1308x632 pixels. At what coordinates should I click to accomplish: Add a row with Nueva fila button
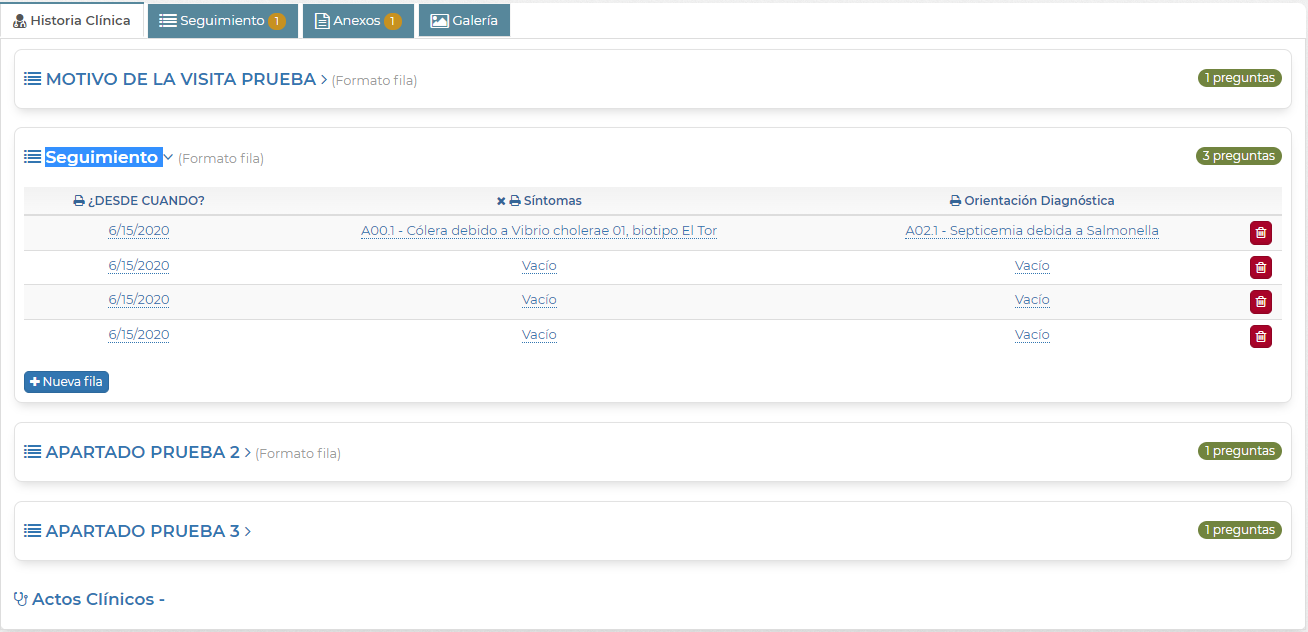point(66,382)
